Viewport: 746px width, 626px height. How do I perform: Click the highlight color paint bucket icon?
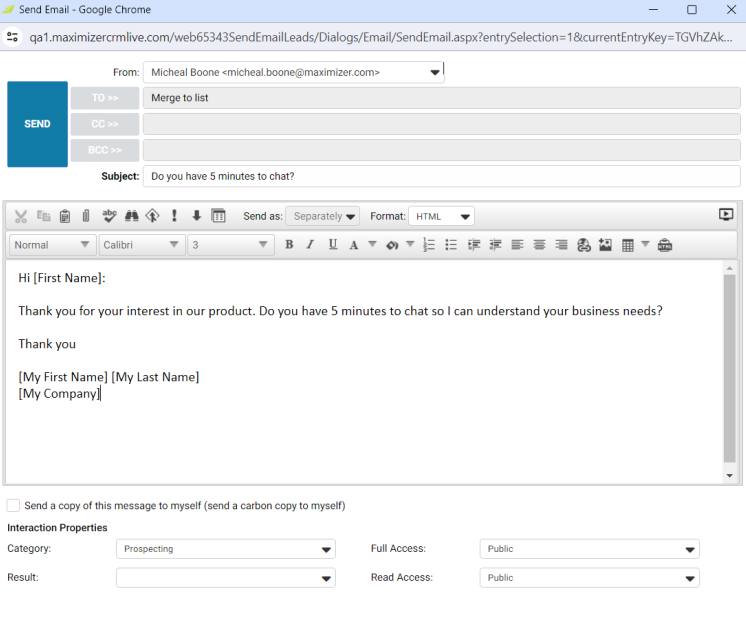pos(392,245)
